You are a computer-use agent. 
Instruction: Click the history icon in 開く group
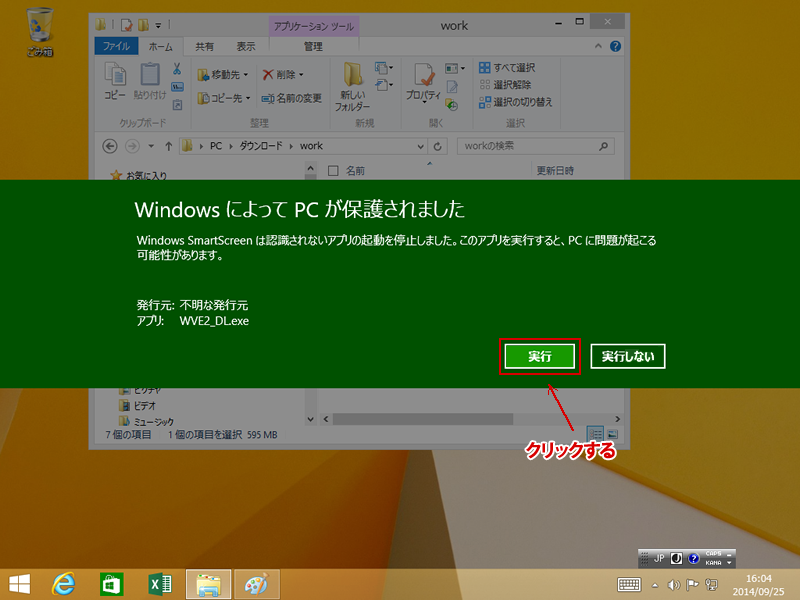452,105
